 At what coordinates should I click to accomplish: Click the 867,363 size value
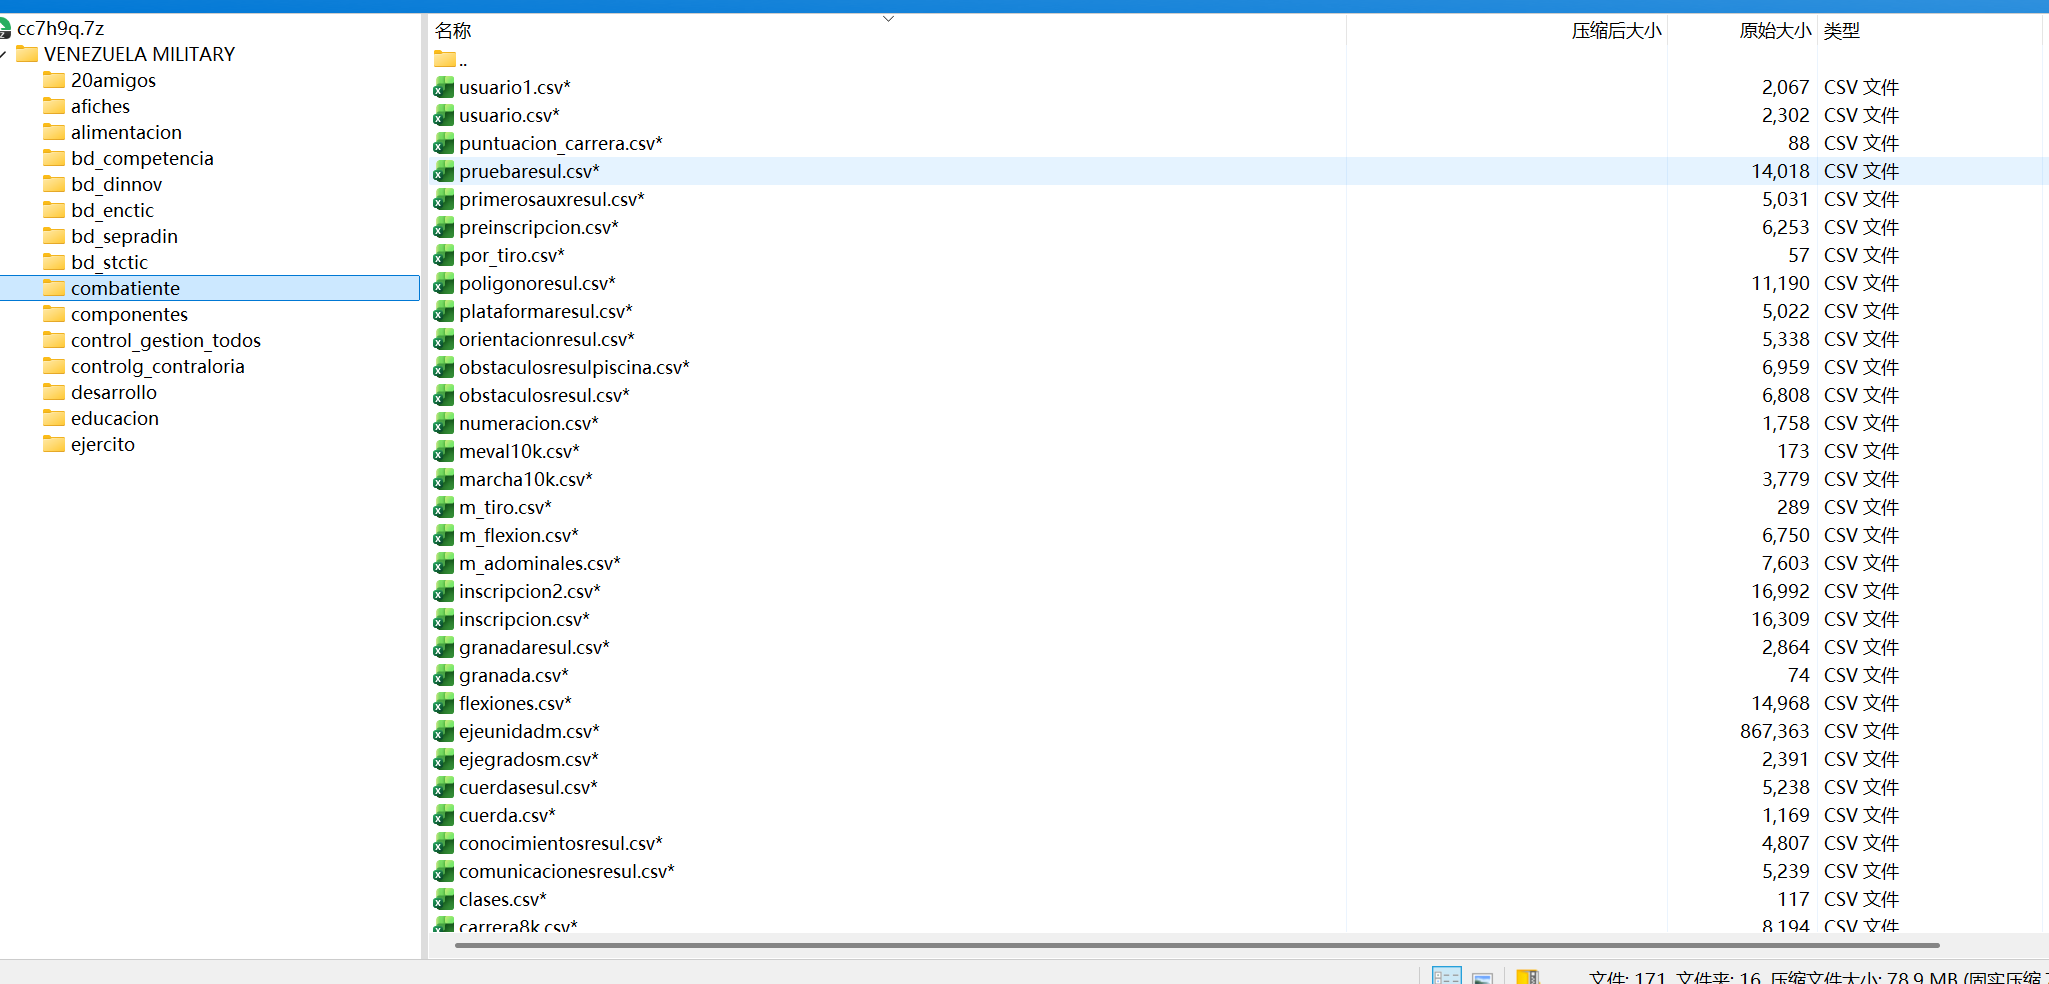pyautogui.click(x=1774, y=732)
